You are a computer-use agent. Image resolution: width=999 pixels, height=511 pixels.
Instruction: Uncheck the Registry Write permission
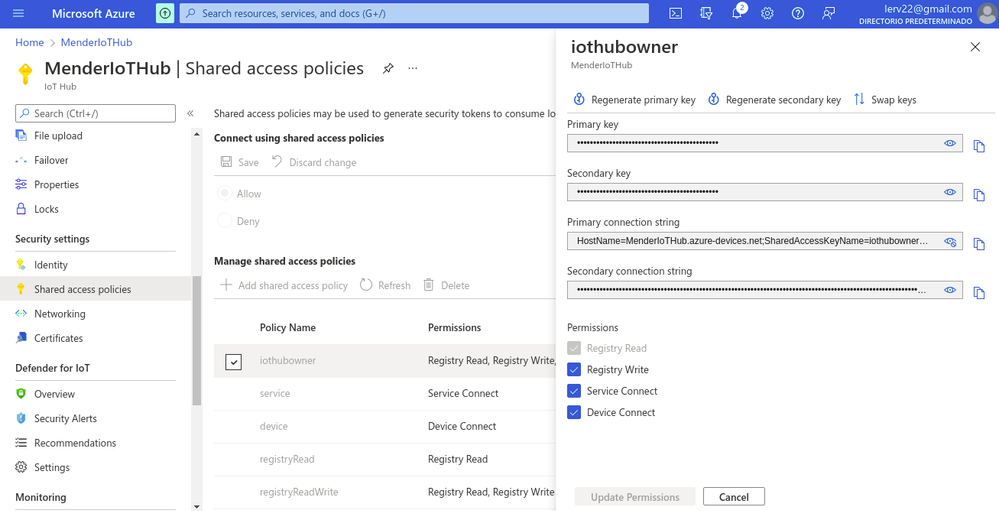tap(574, 370)
